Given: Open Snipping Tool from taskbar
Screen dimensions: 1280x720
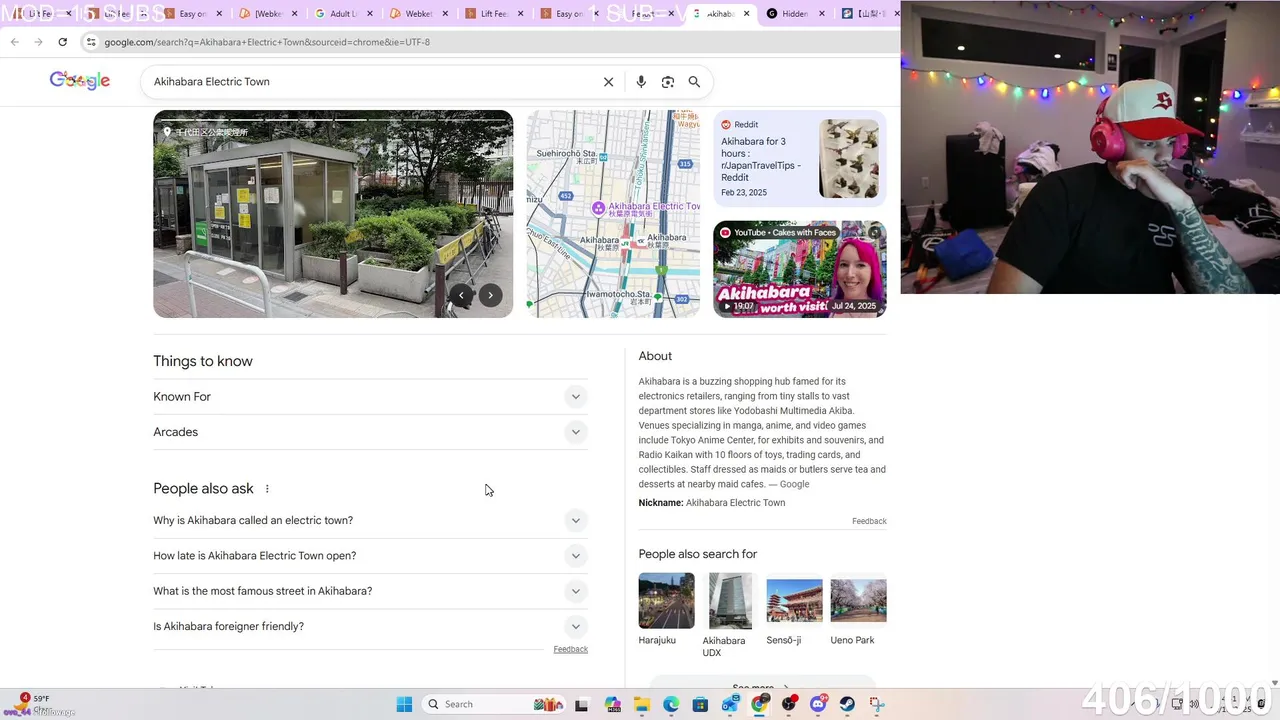Looking at the screenshot, I should (x=877, y=704).
